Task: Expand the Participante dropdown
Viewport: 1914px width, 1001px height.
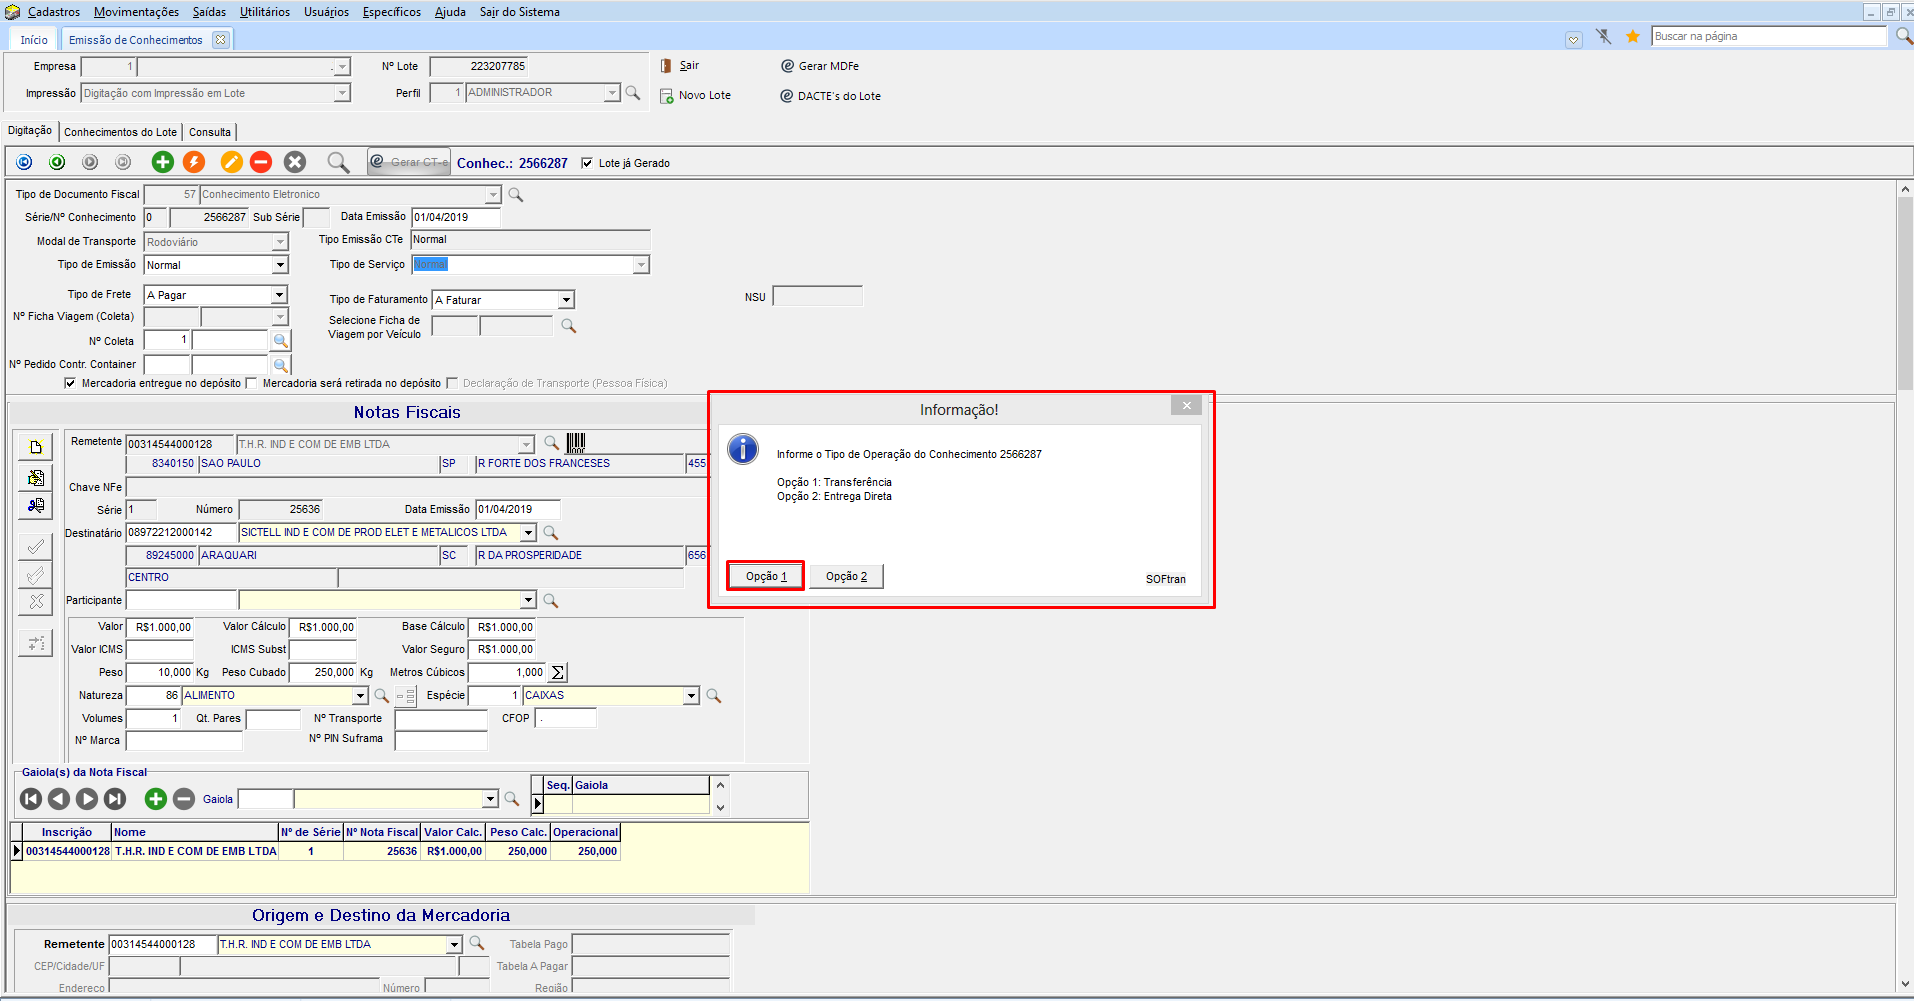Action: tap(529, 601)
